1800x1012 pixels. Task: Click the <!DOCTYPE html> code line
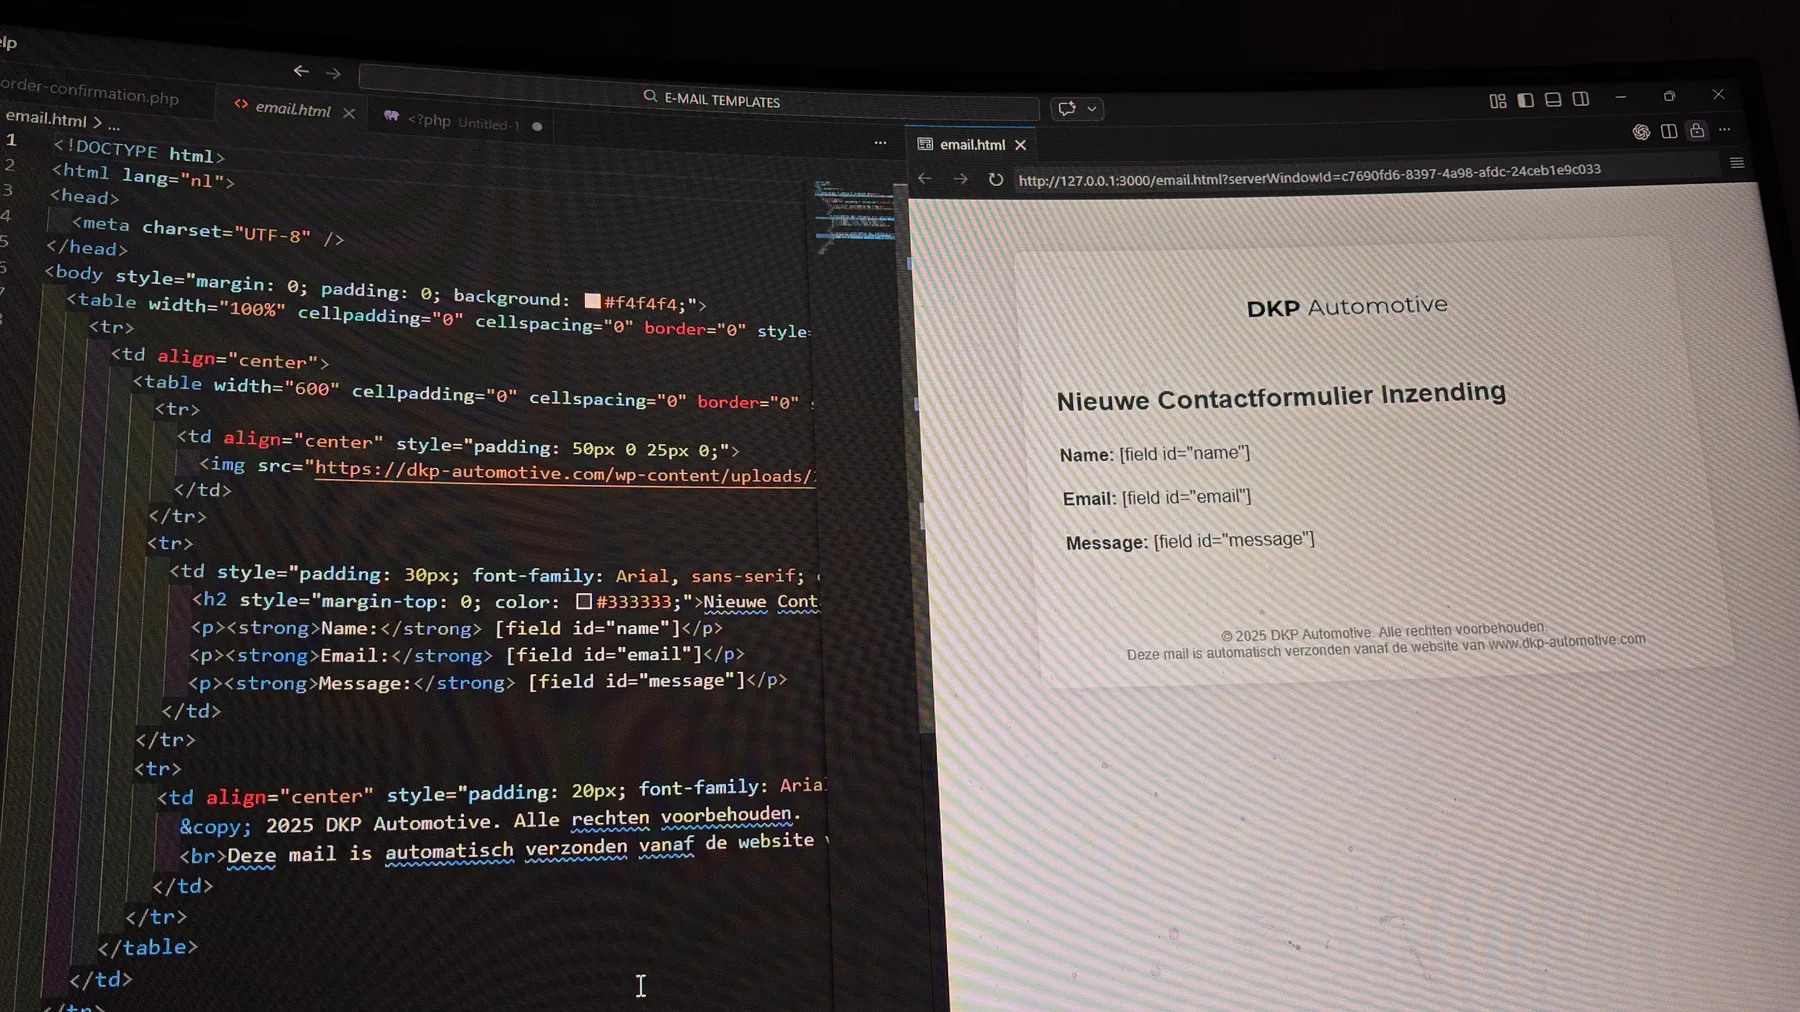click(x=139, y=151)
